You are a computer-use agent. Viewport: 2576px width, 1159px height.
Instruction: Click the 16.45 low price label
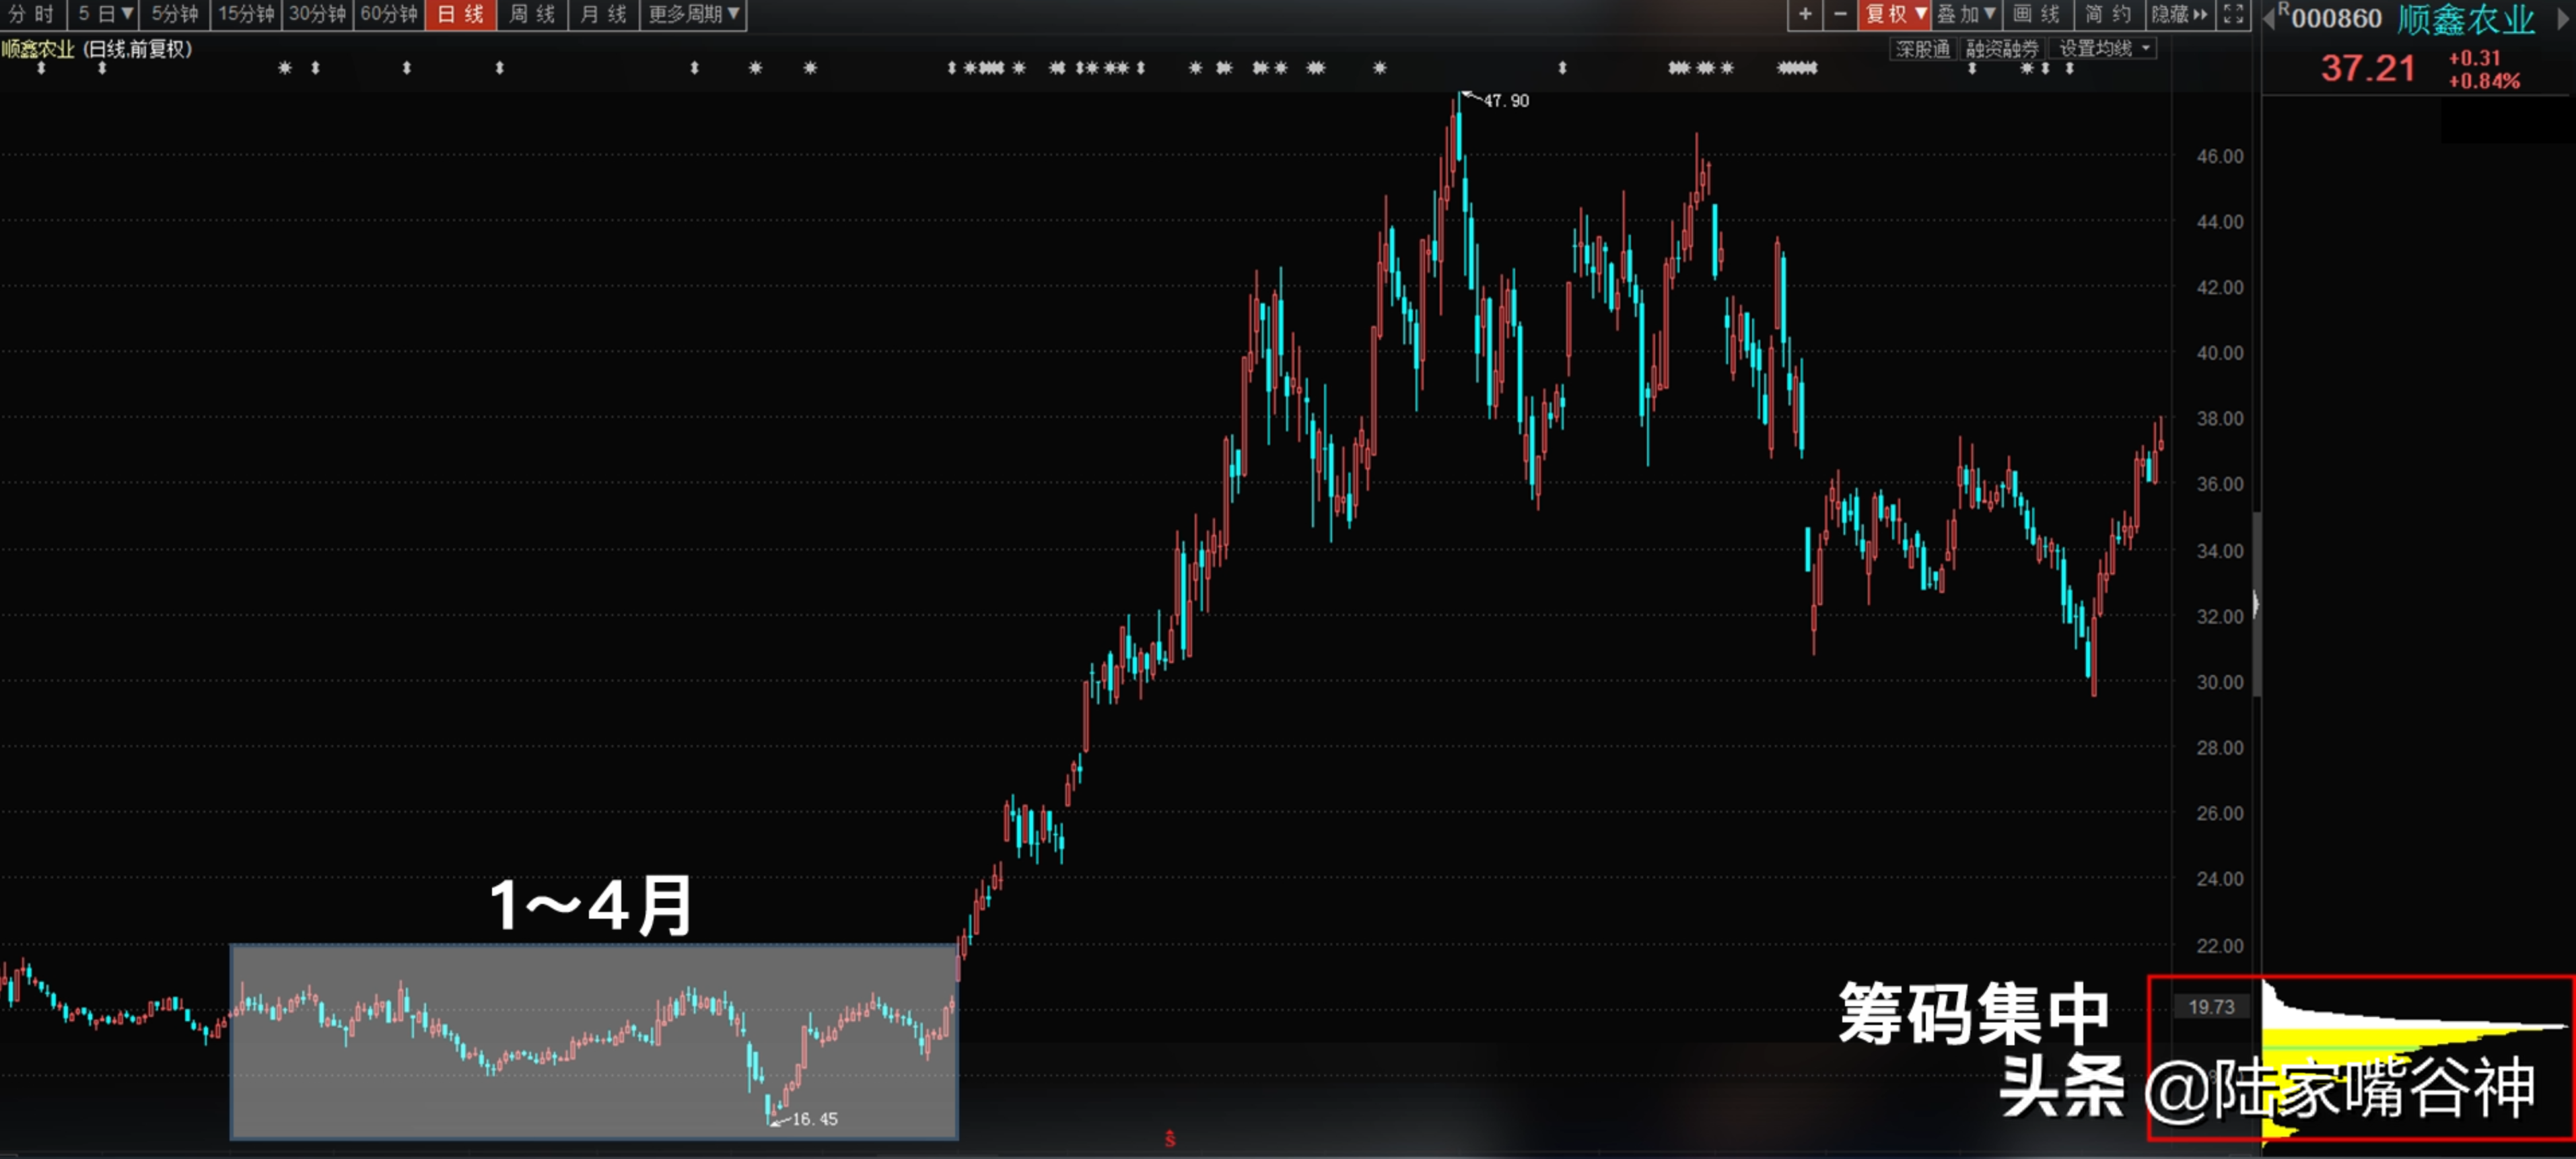(814, 1119)
